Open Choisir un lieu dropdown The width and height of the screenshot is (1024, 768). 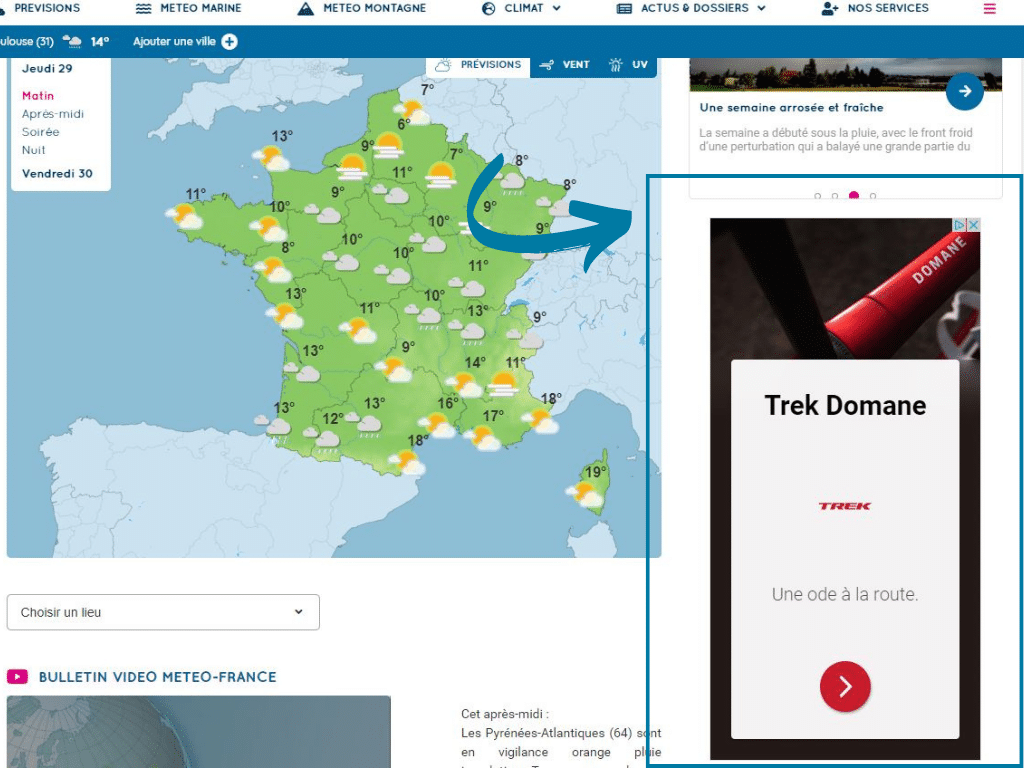pos(163,613)
